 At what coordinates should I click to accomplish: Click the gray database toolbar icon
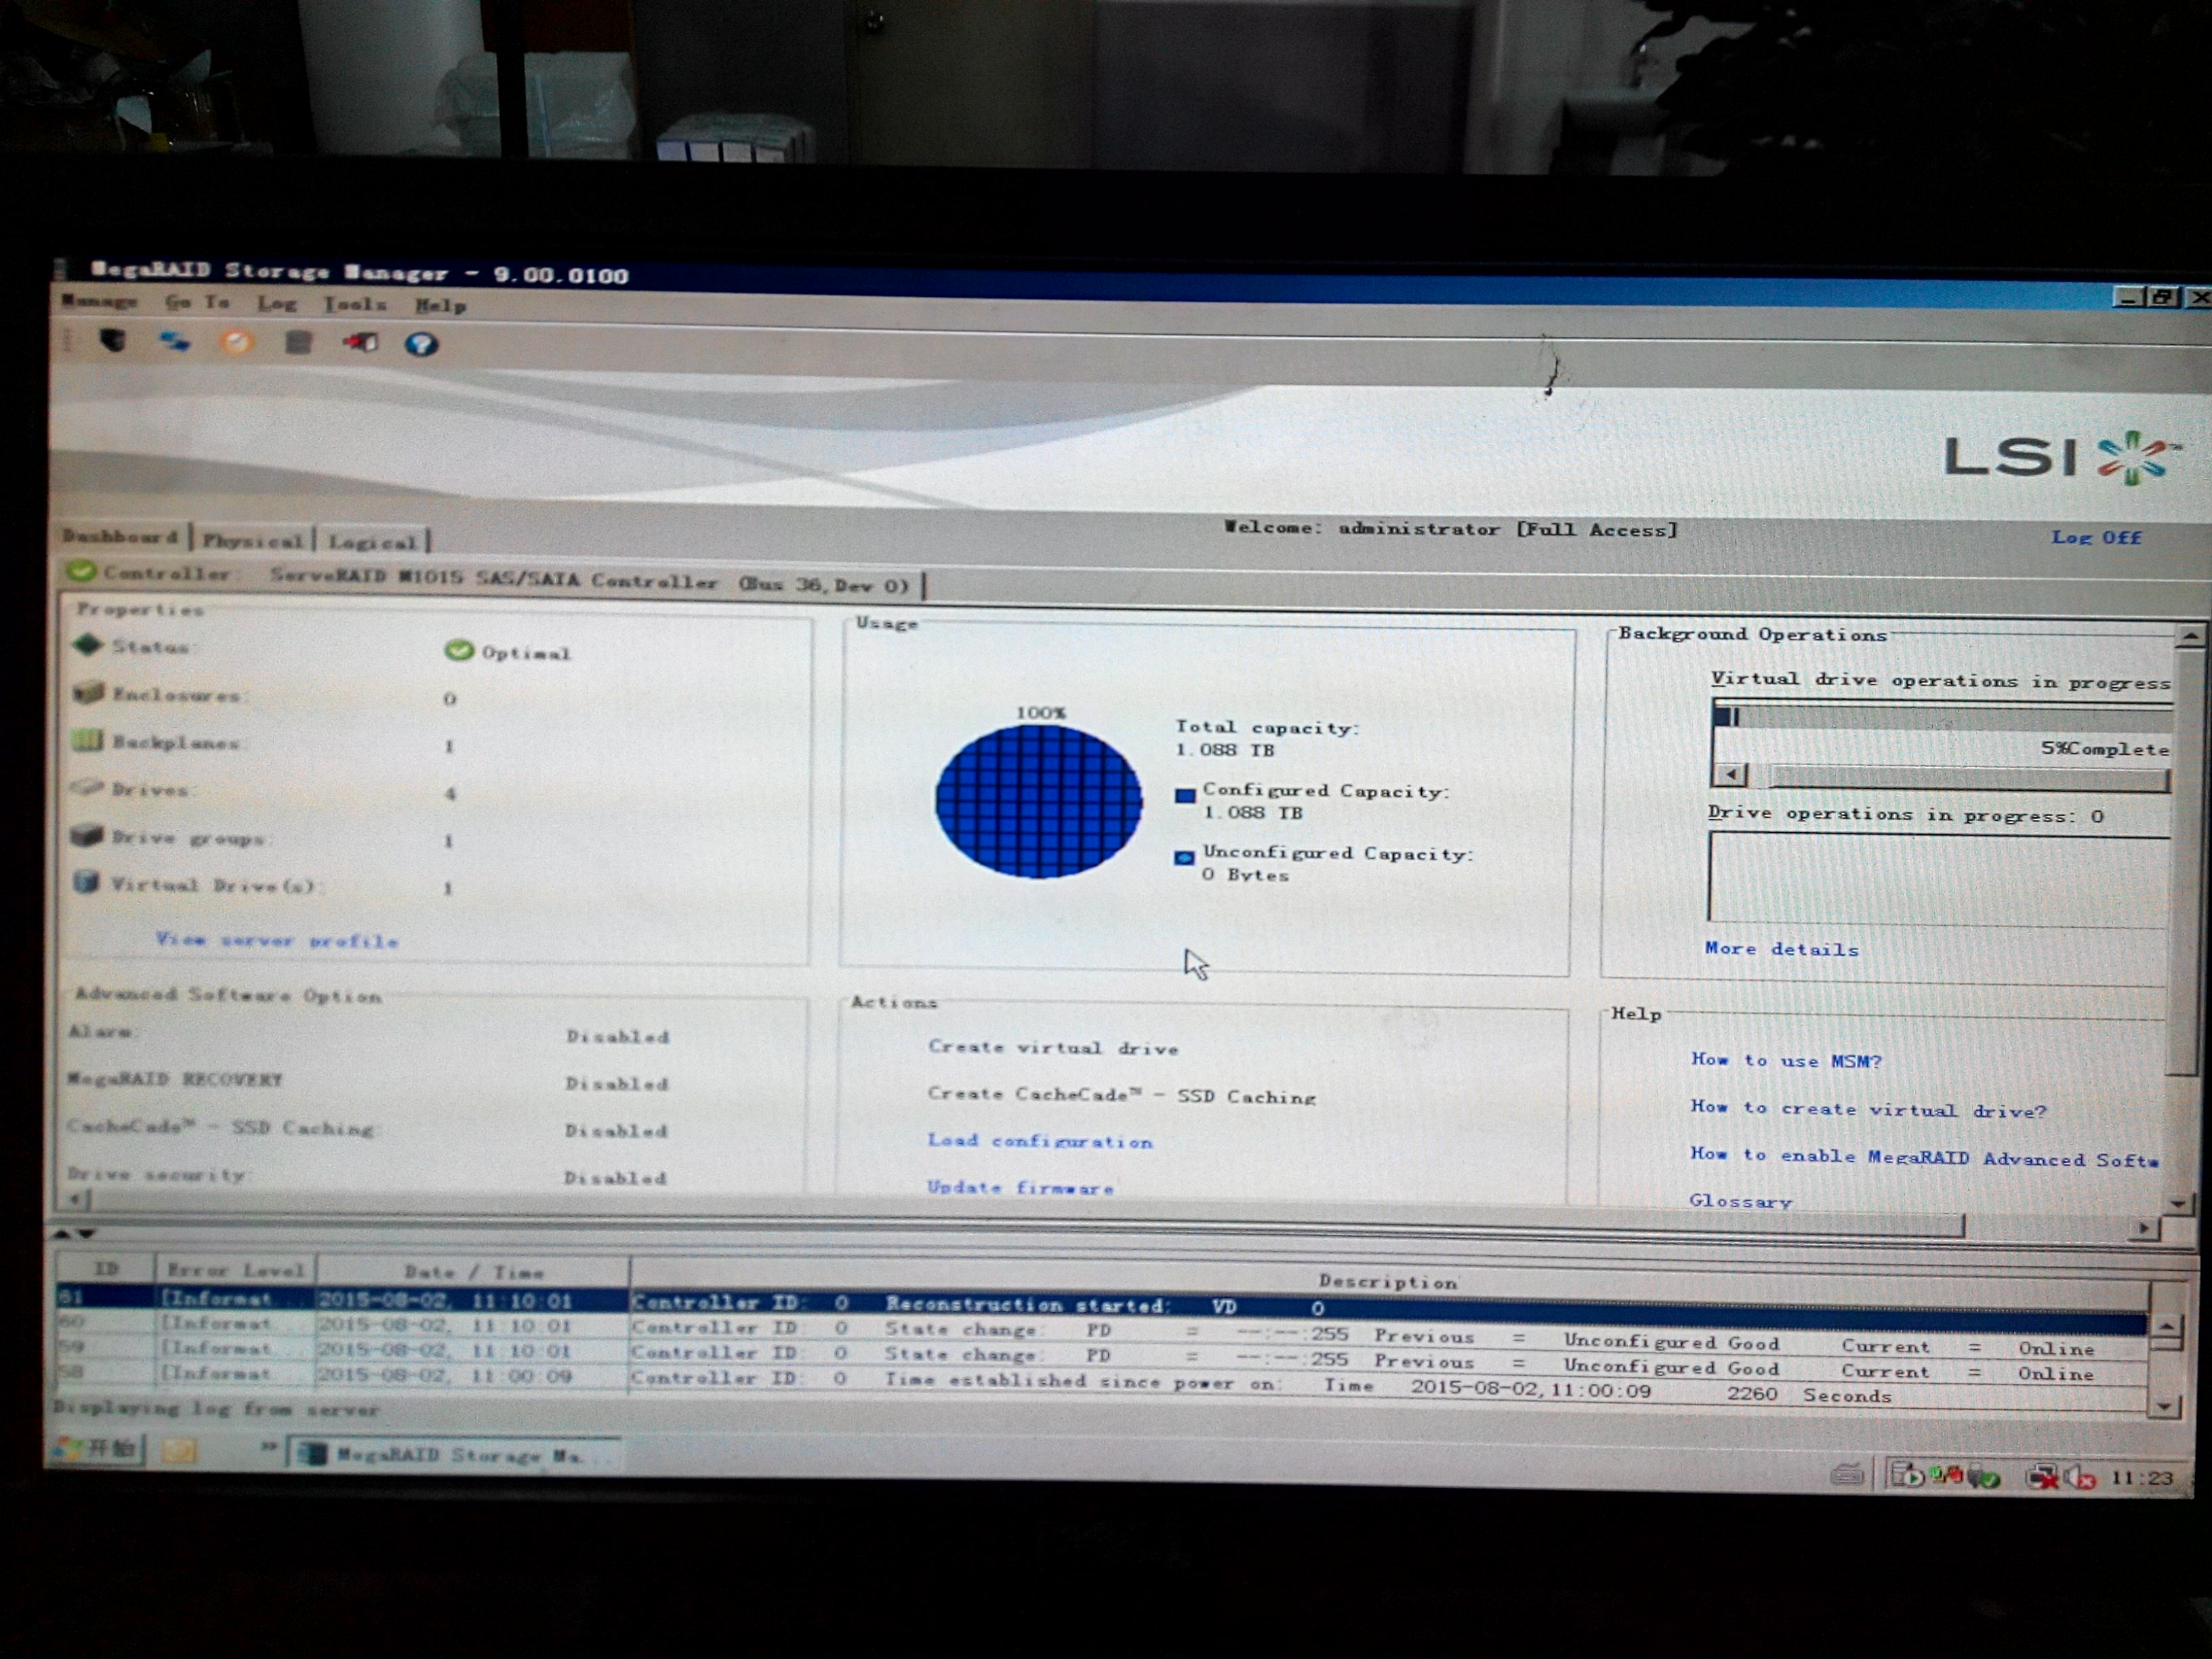tap(298, 344)
